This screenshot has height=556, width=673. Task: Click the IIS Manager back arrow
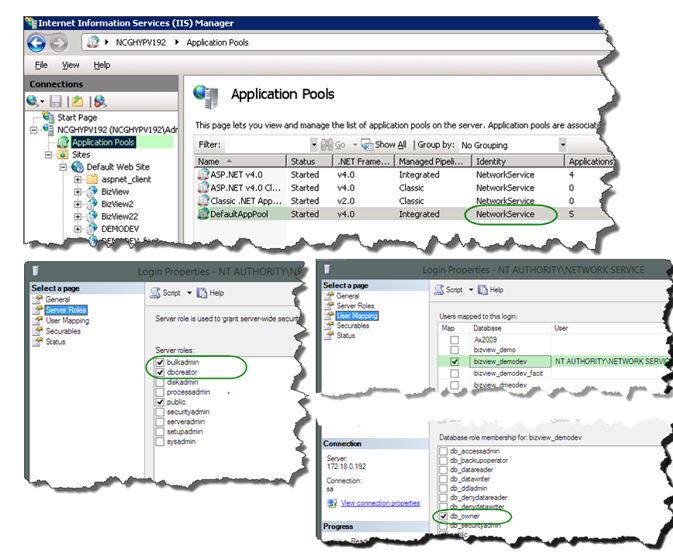[x=36, y=43]
